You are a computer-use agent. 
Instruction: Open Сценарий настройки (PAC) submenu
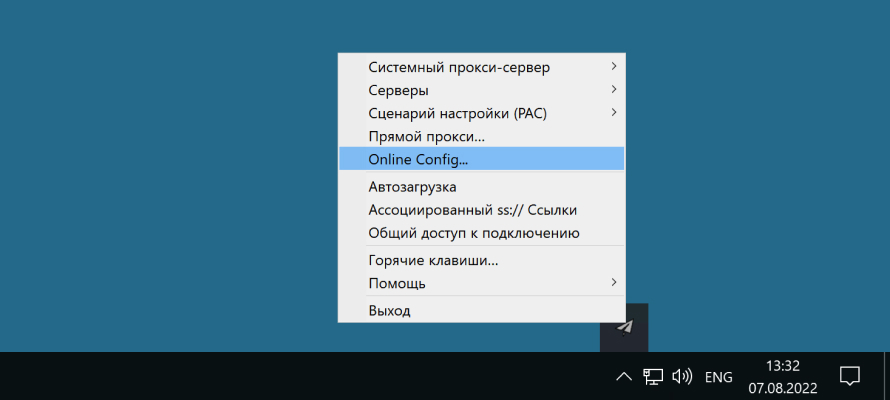click(481, 113)
